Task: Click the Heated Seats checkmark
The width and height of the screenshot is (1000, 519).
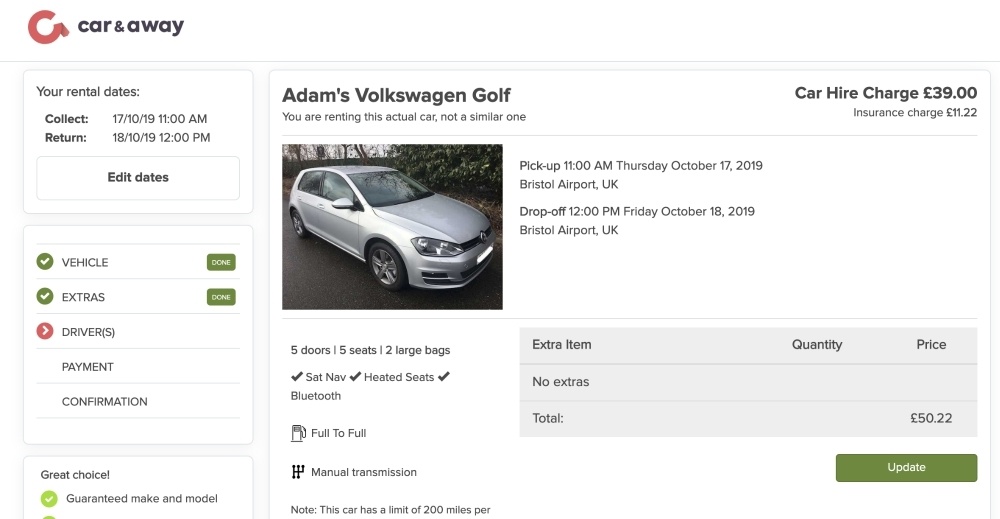Action: coord(355,377)
